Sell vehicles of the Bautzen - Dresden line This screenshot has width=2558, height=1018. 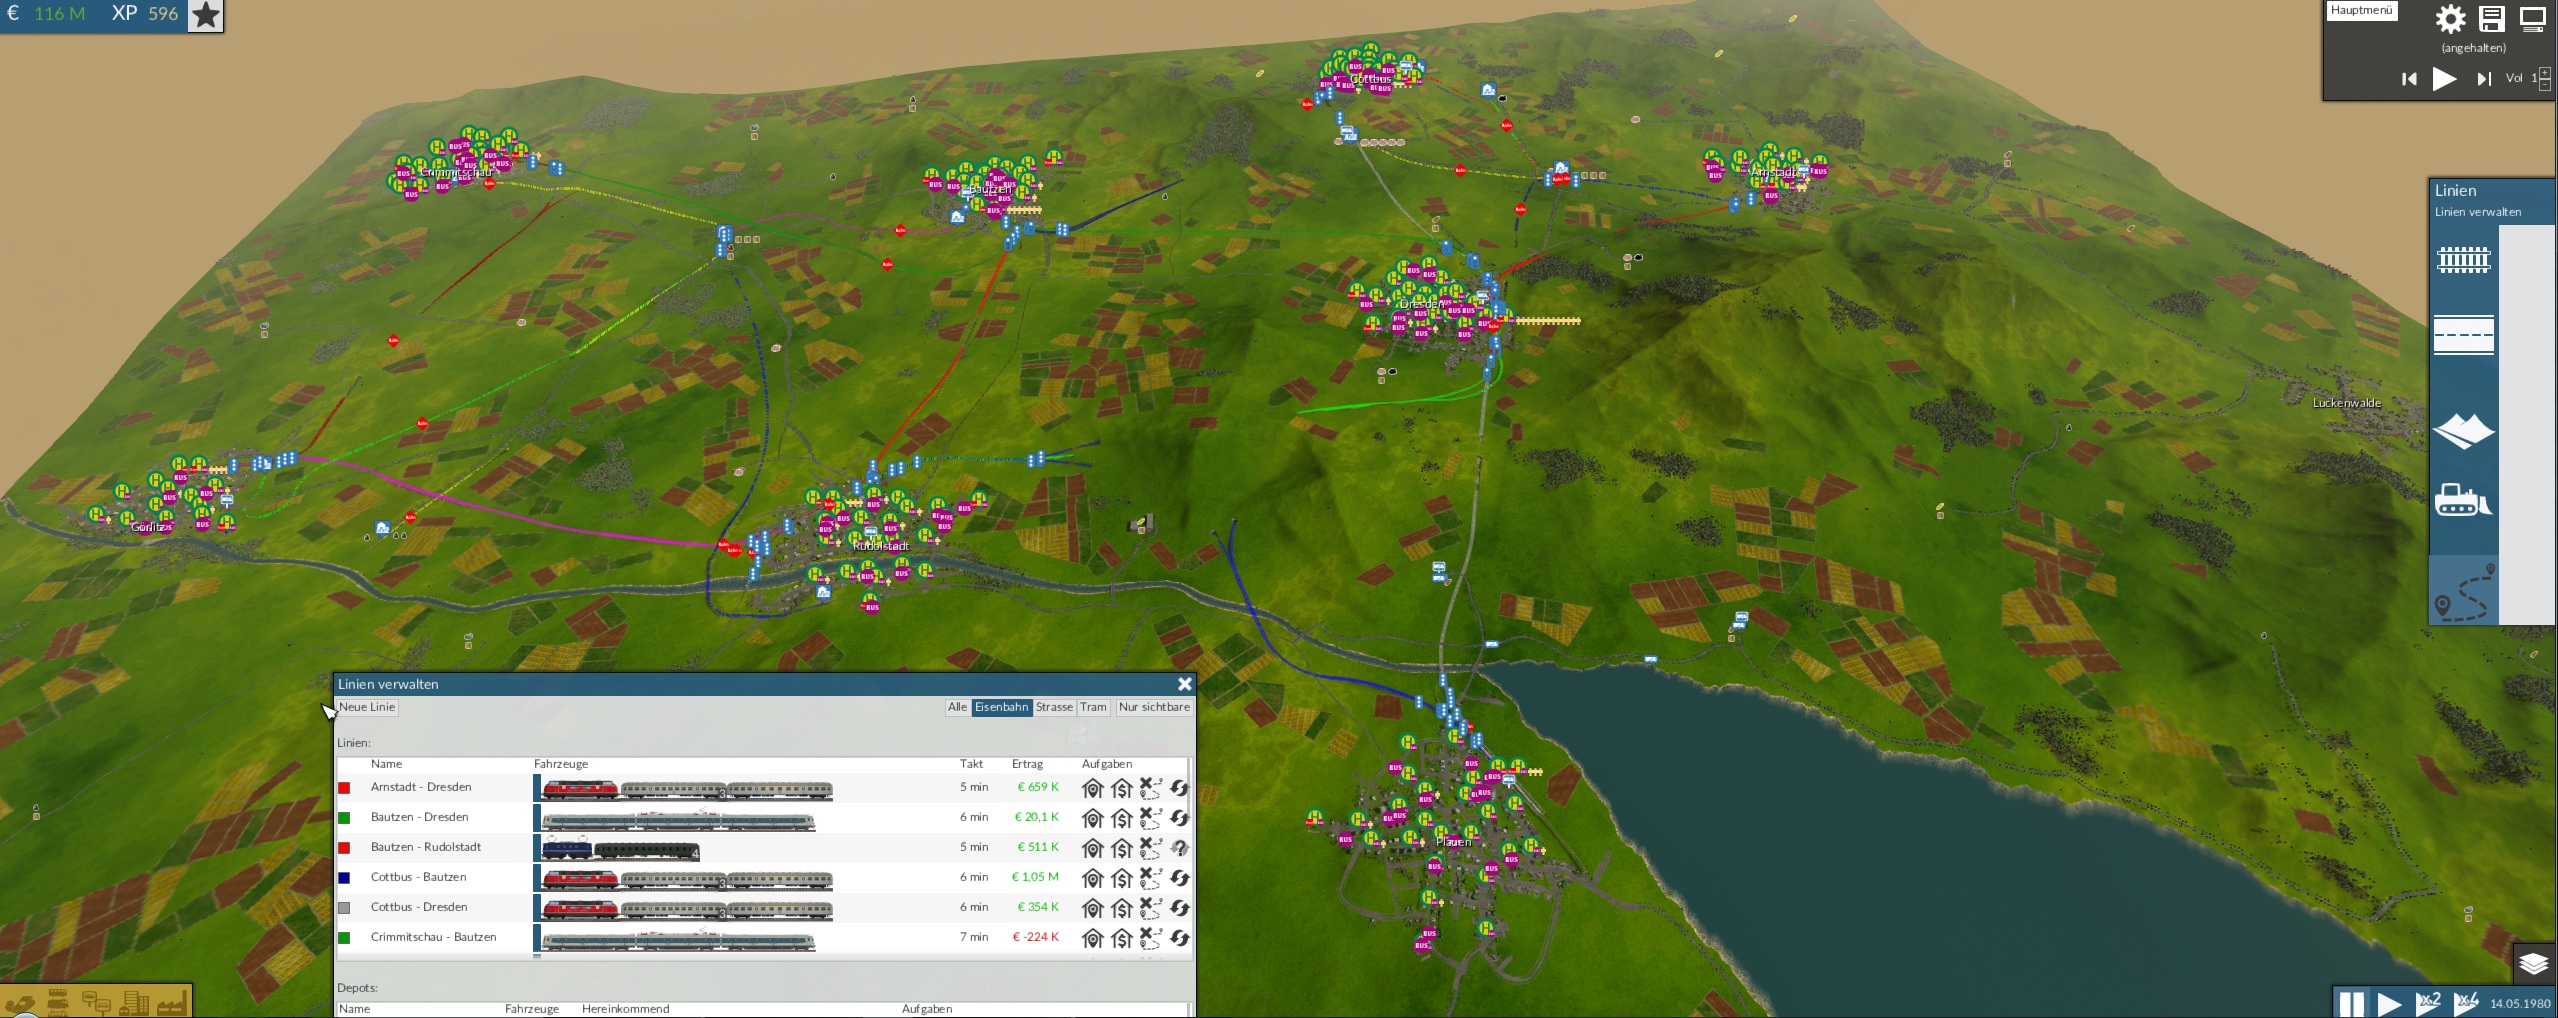pyautogui.click(x=1122, y=818)
